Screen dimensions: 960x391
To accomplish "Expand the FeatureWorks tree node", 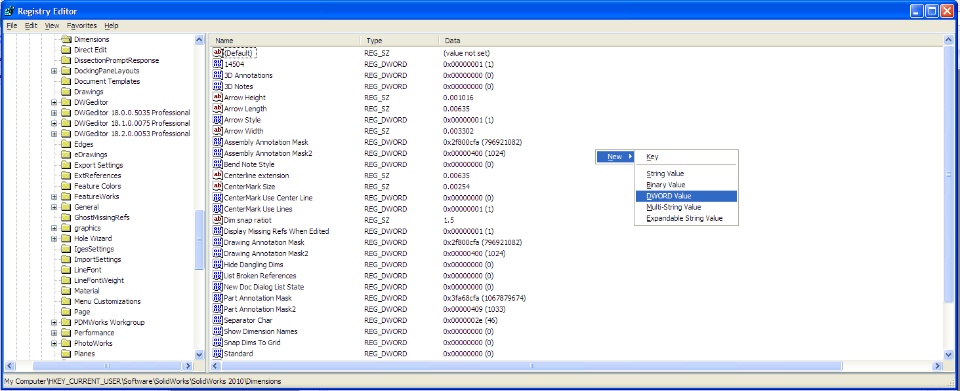I will [x=54, y=196].
